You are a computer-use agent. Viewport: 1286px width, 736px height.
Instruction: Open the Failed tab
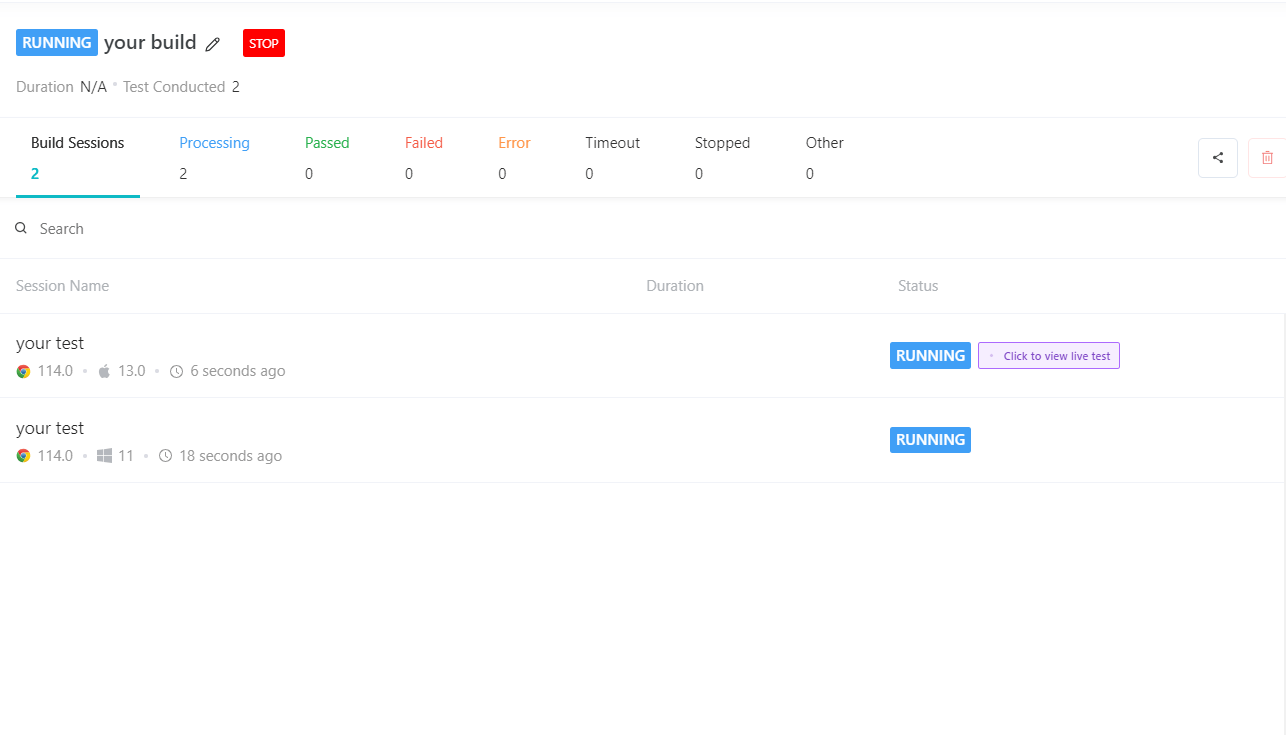click(423, 157)
